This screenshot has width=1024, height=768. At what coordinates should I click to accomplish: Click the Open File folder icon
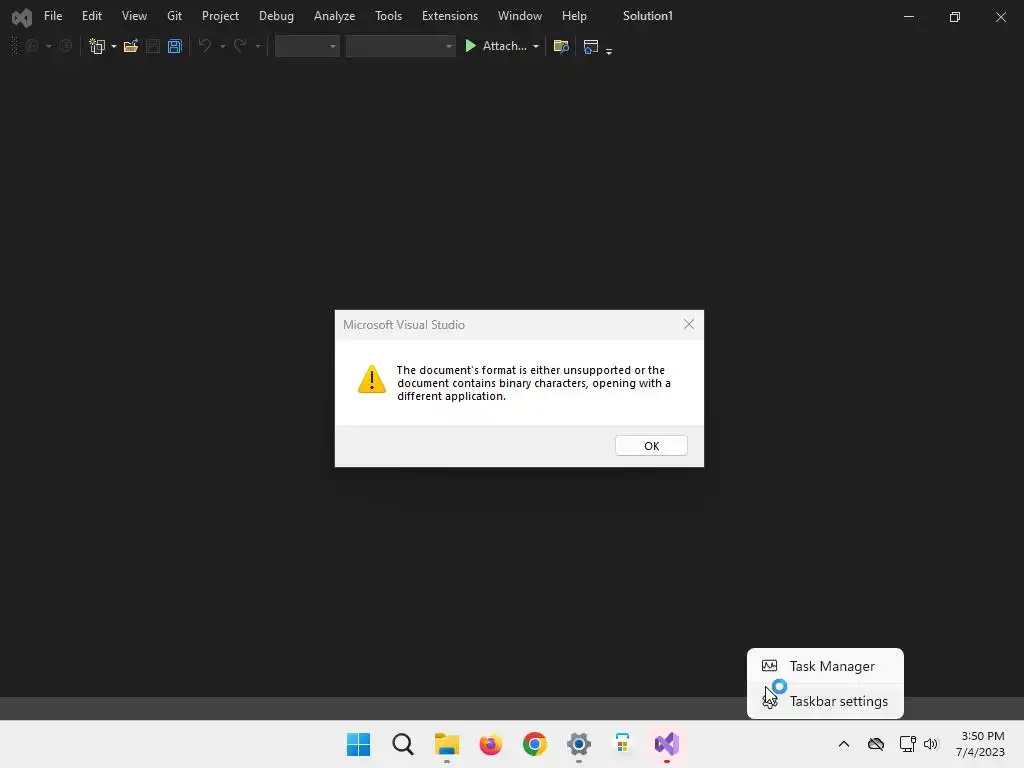(131, 46)
